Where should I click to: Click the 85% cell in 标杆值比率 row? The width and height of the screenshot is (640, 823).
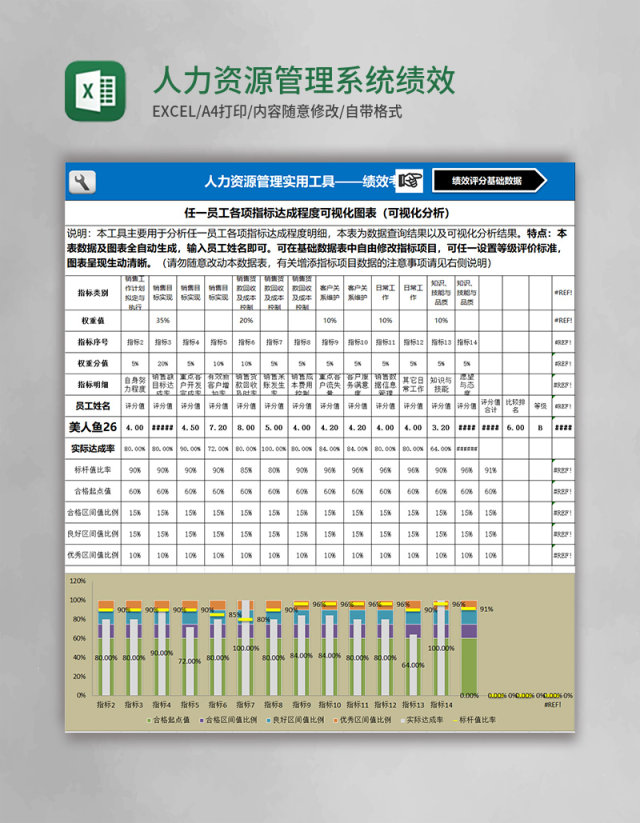point(246,470)
